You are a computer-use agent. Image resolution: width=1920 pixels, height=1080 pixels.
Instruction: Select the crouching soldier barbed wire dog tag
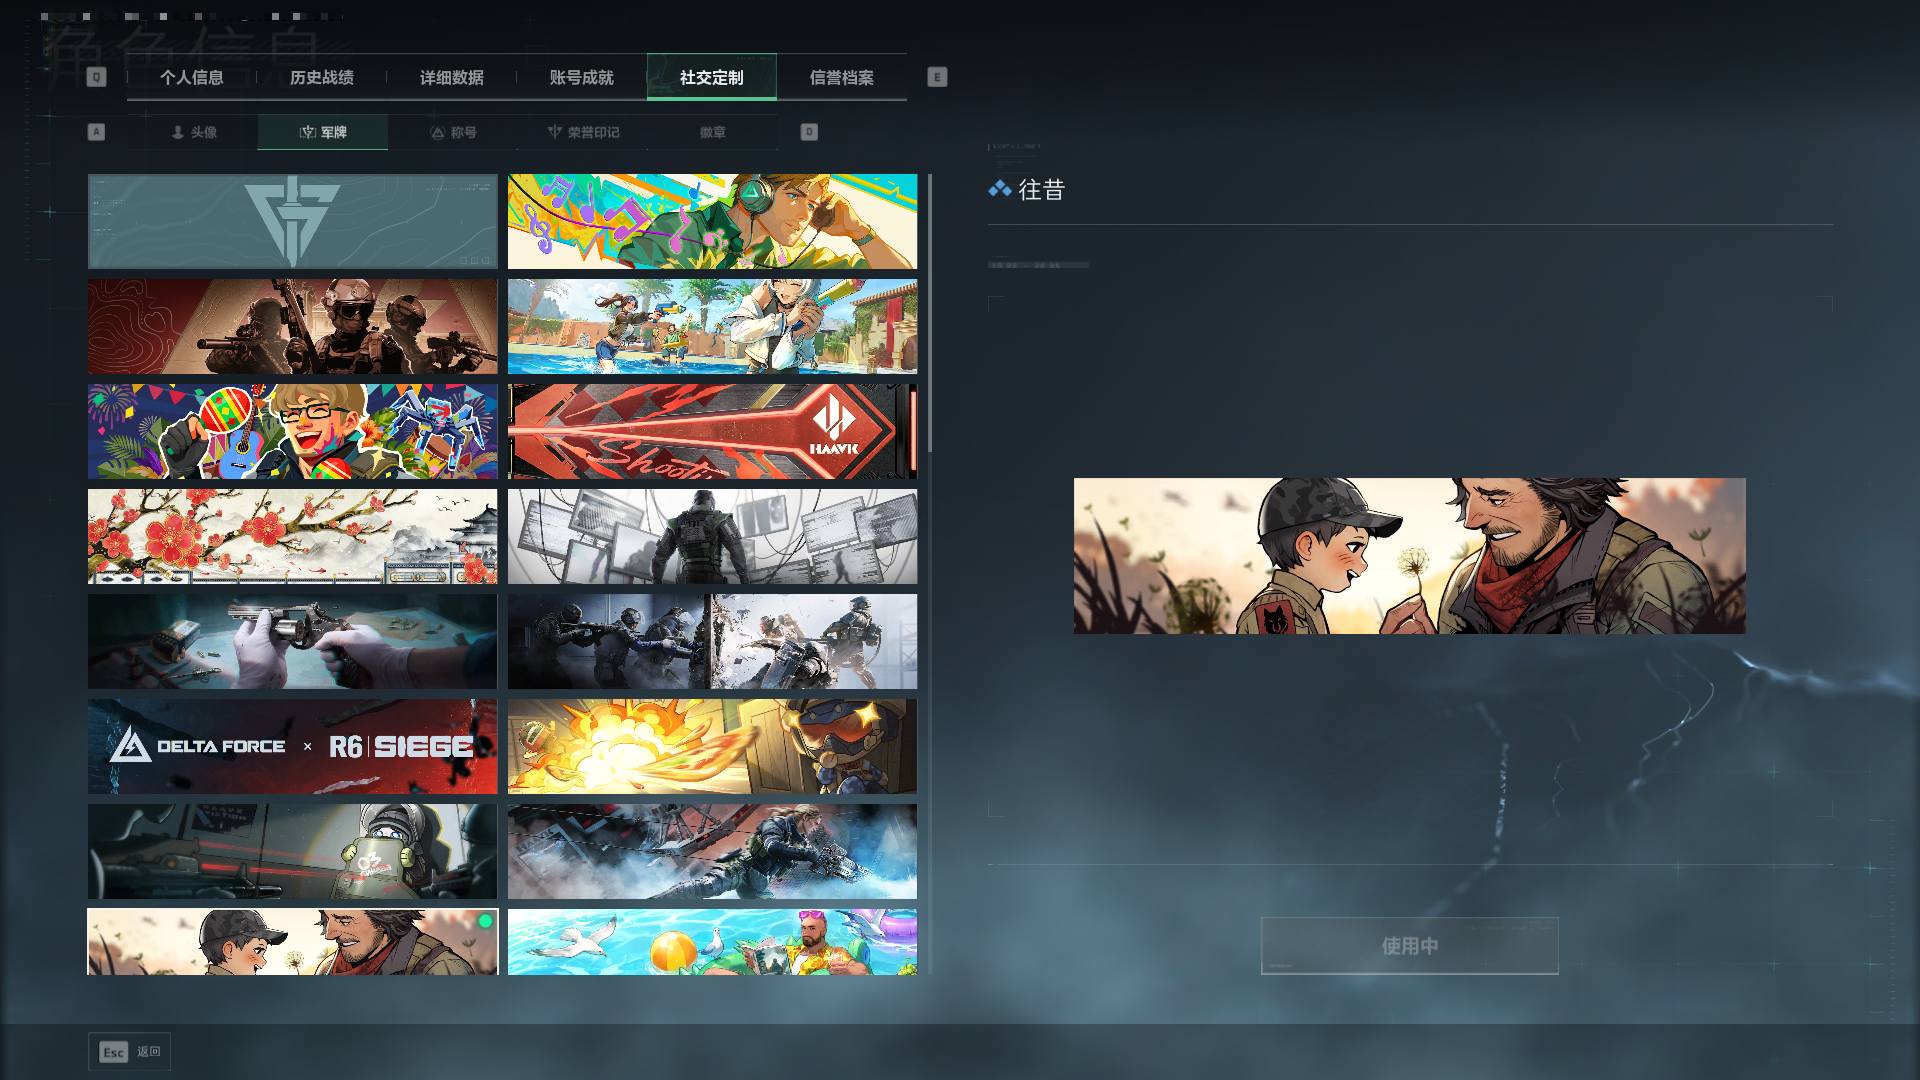coord(712,852)
